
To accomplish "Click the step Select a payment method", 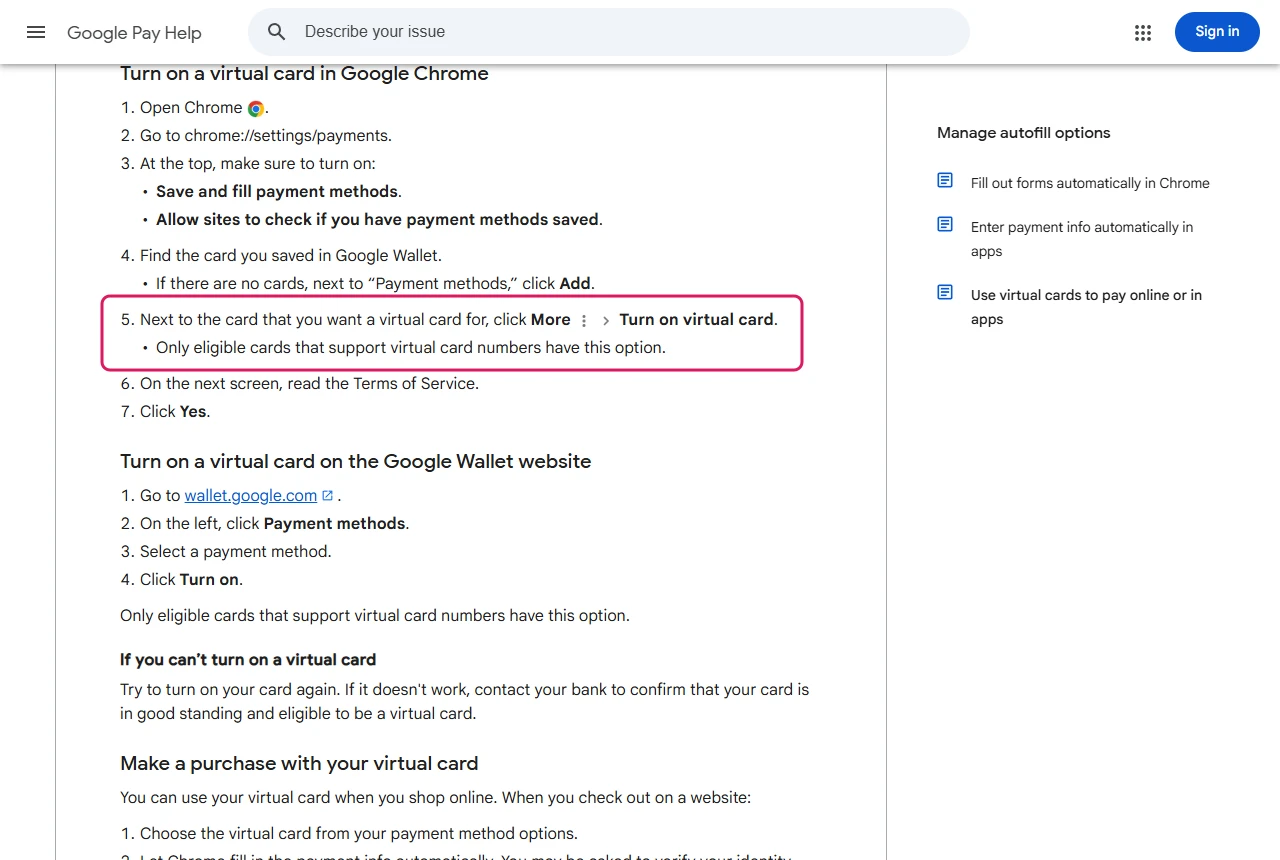I will pyautogui.click(x=235, y=551).
